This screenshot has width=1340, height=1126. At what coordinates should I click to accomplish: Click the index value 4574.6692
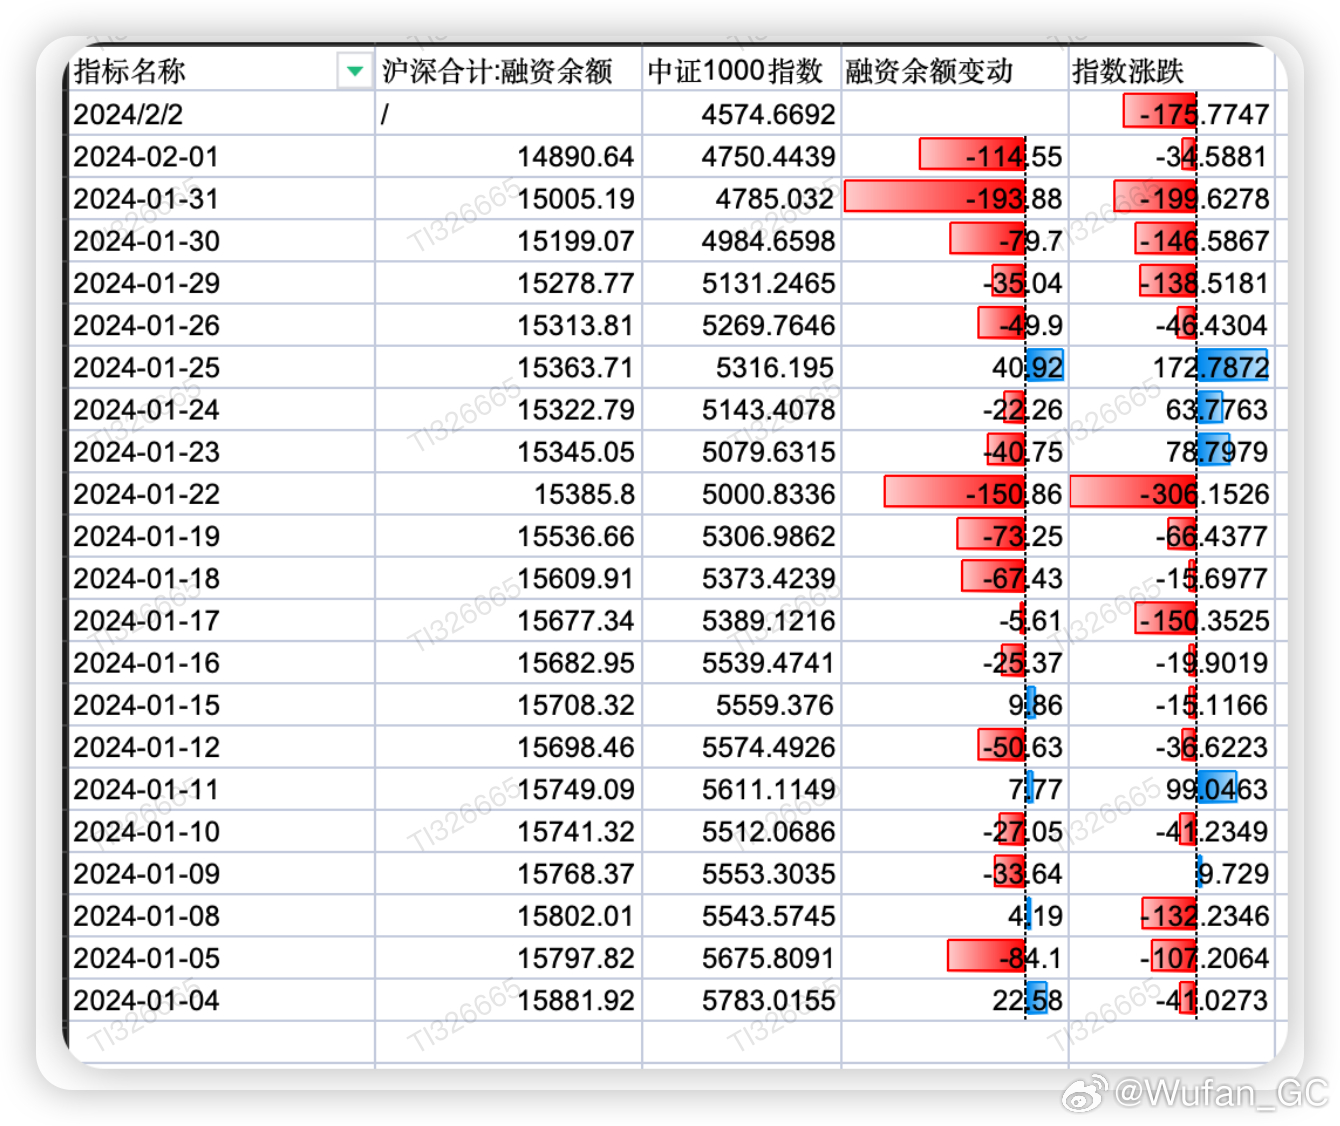(741, 113)
